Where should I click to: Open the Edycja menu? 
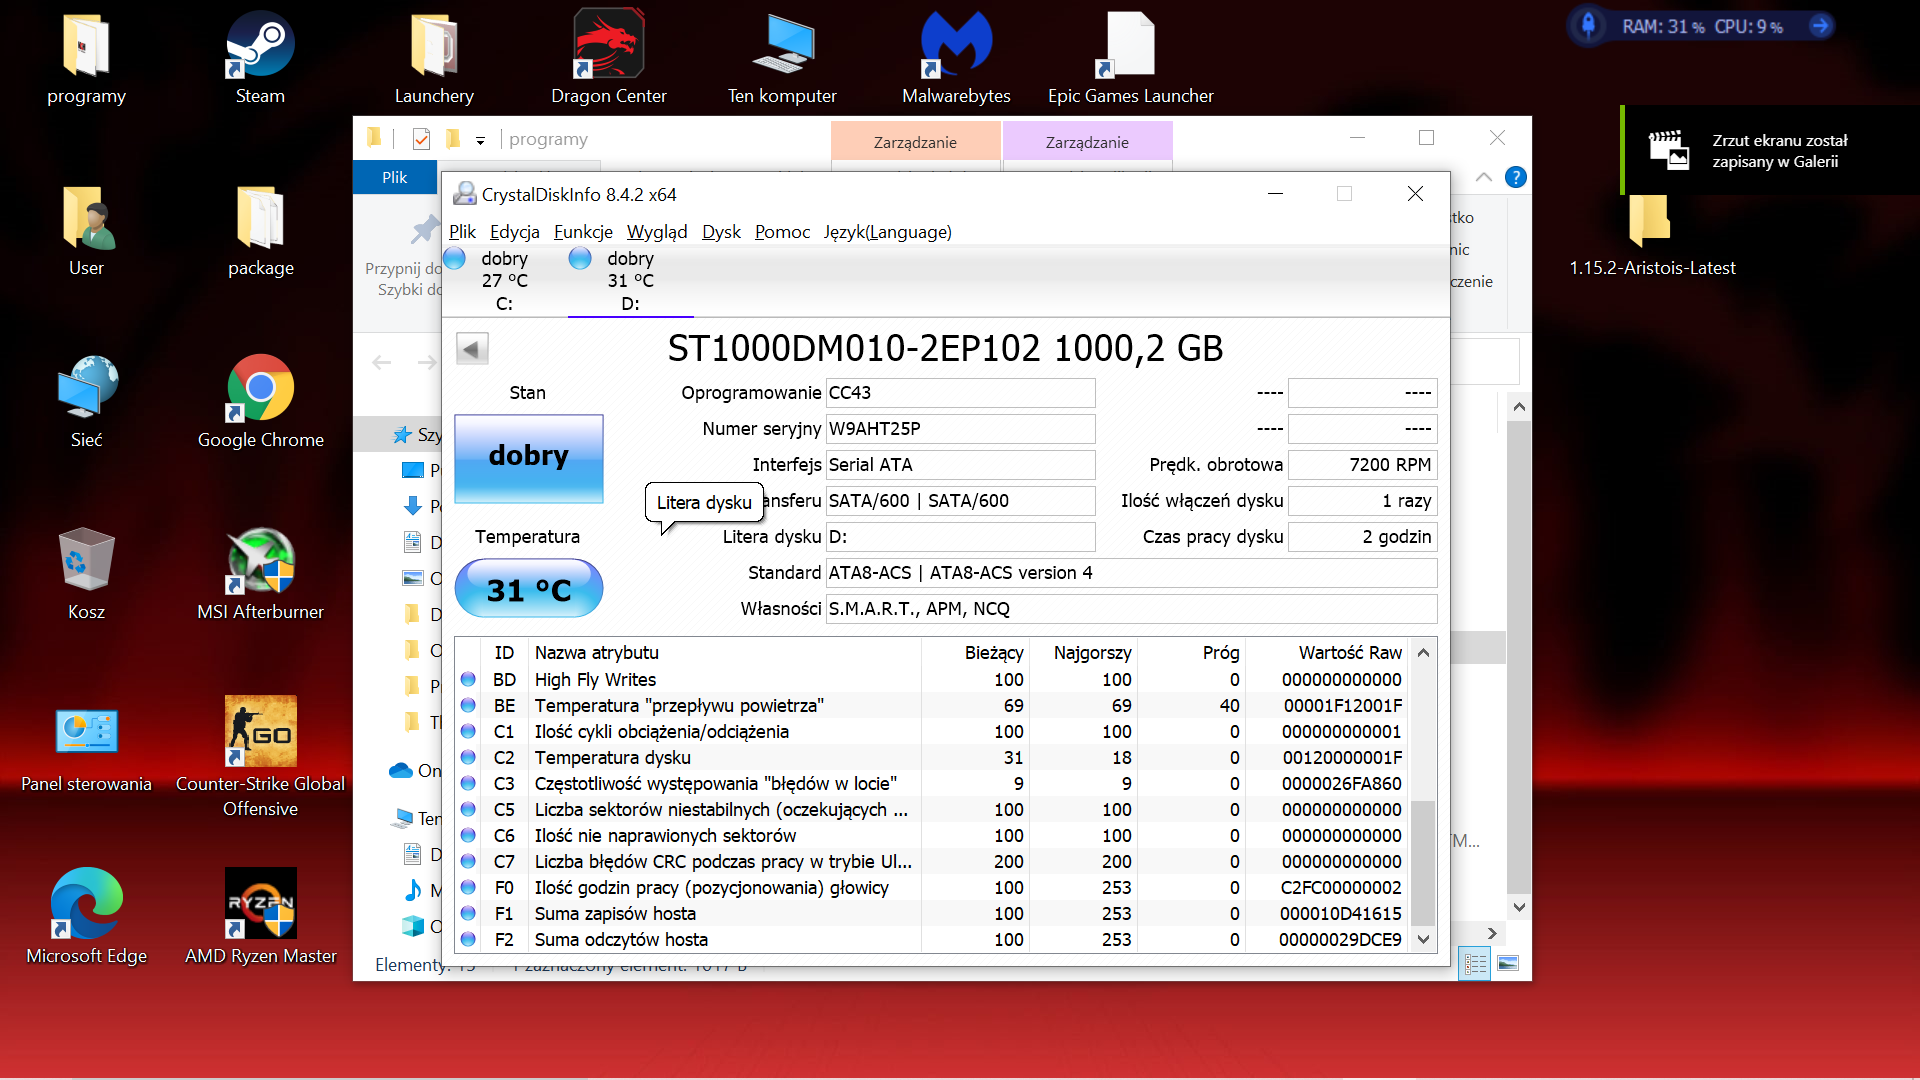click(514, 232)
